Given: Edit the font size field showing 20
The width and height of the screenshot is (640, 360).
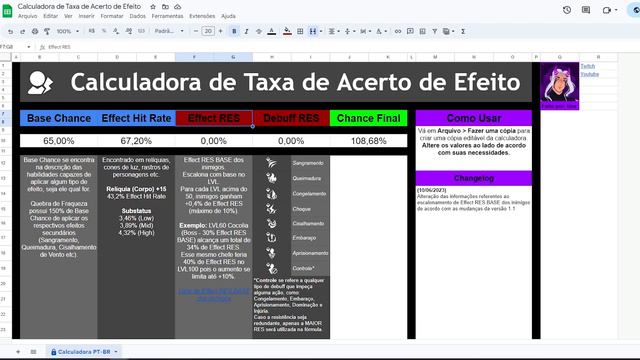Looking at the screenshot, I should pos(208,31).
